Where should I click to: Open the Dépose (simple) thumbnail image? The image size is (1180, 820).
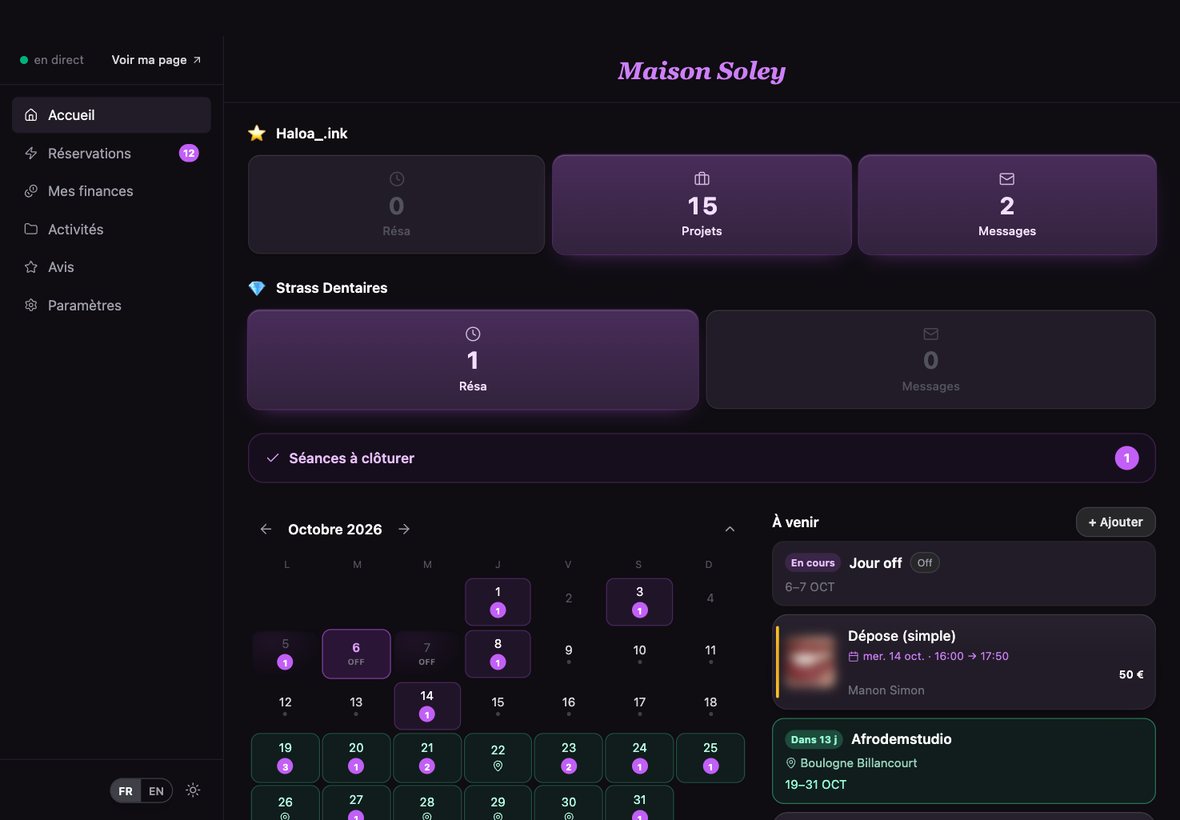tap(810, 662)
